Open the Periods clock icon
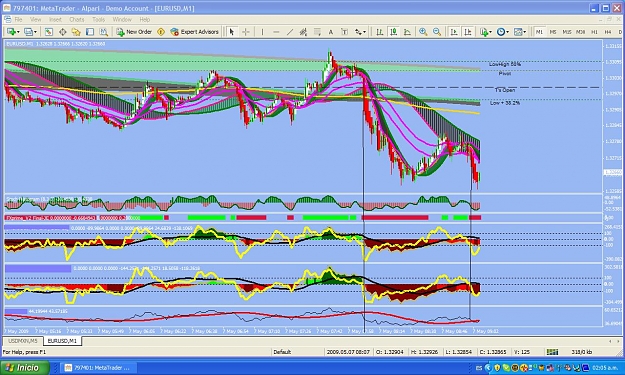Image resolution: width=625 pixels, height=375 pixels. pyautogui.click(x=501, y=32)
